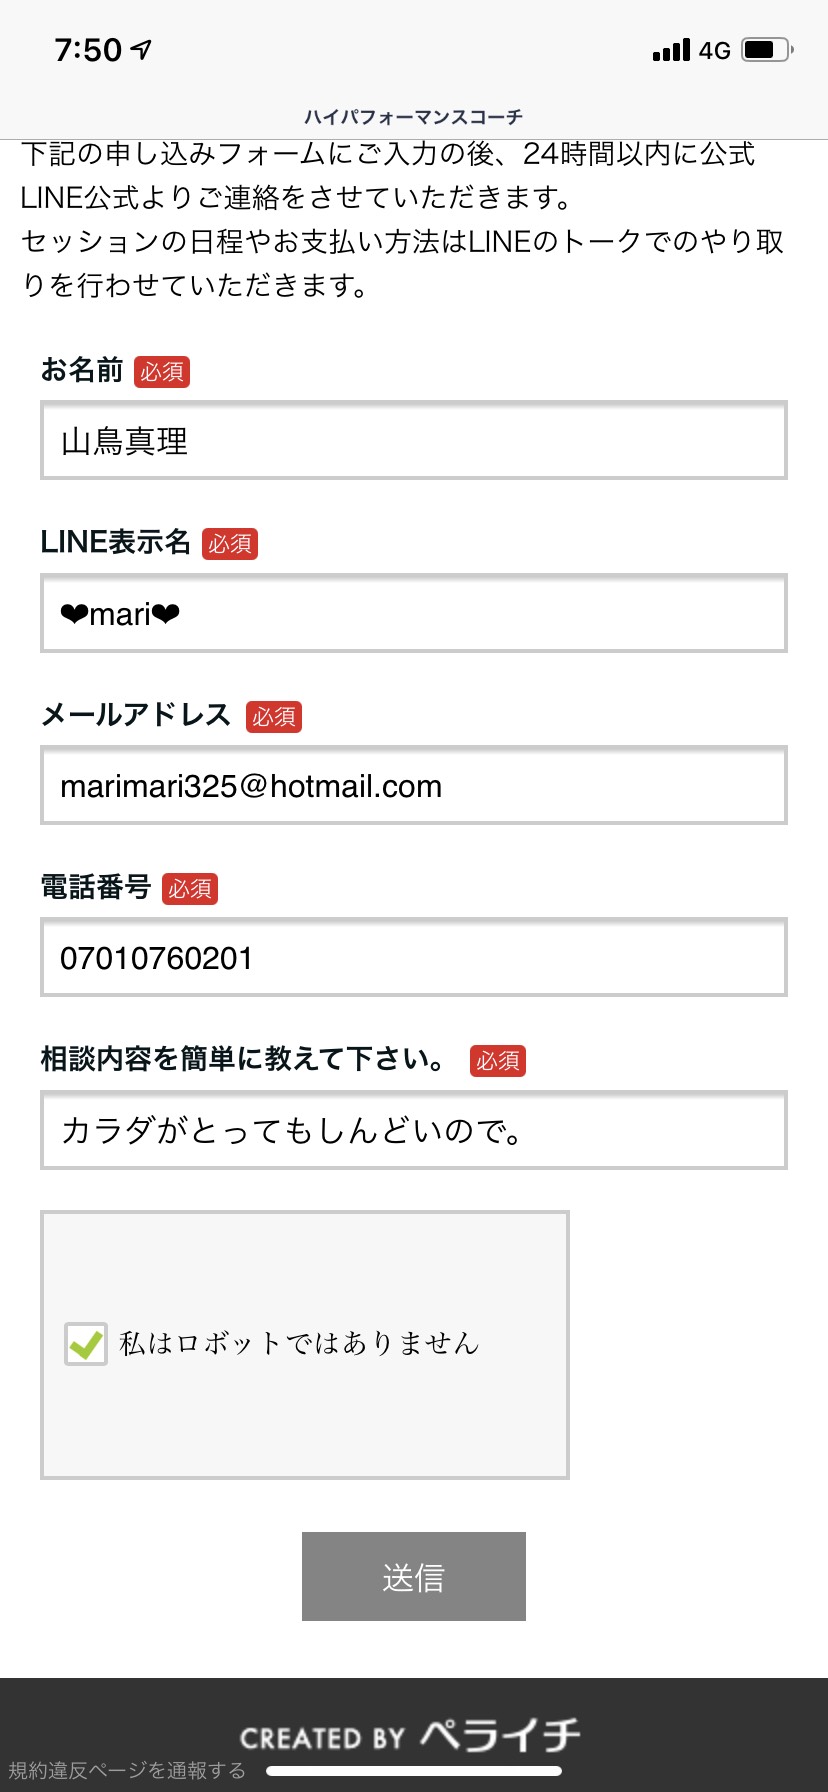Tap the 7:50 clock in status bar
Viewport: 828px width, 1792px height.
(x=88, y=49)
